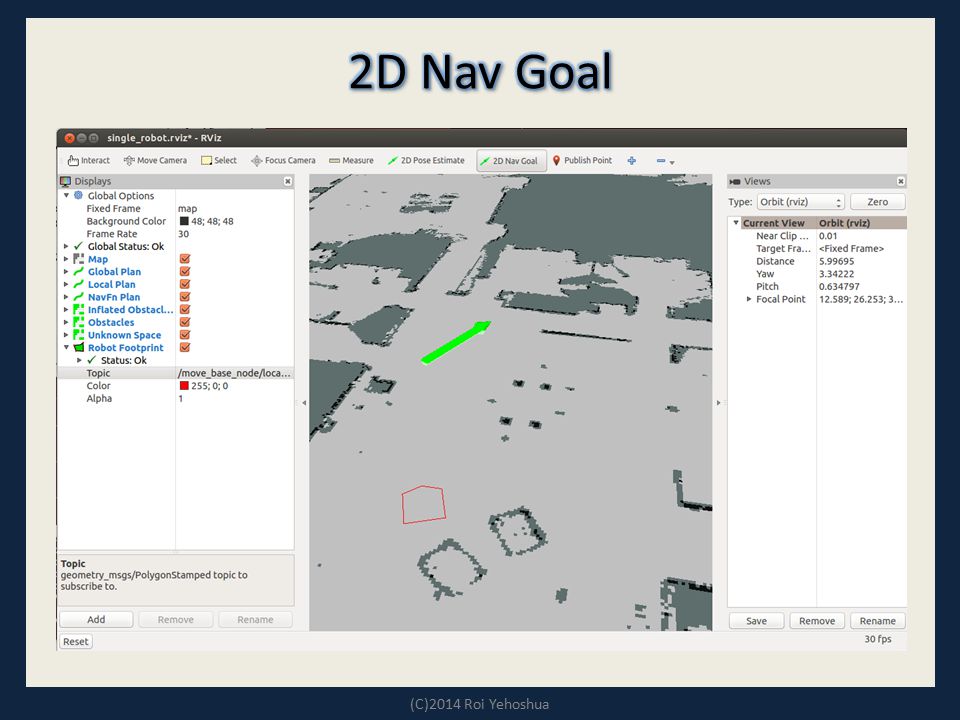Viewport: 960px width, 720px height.
Task: Click the Map display icon
Action: coord(78,259)
